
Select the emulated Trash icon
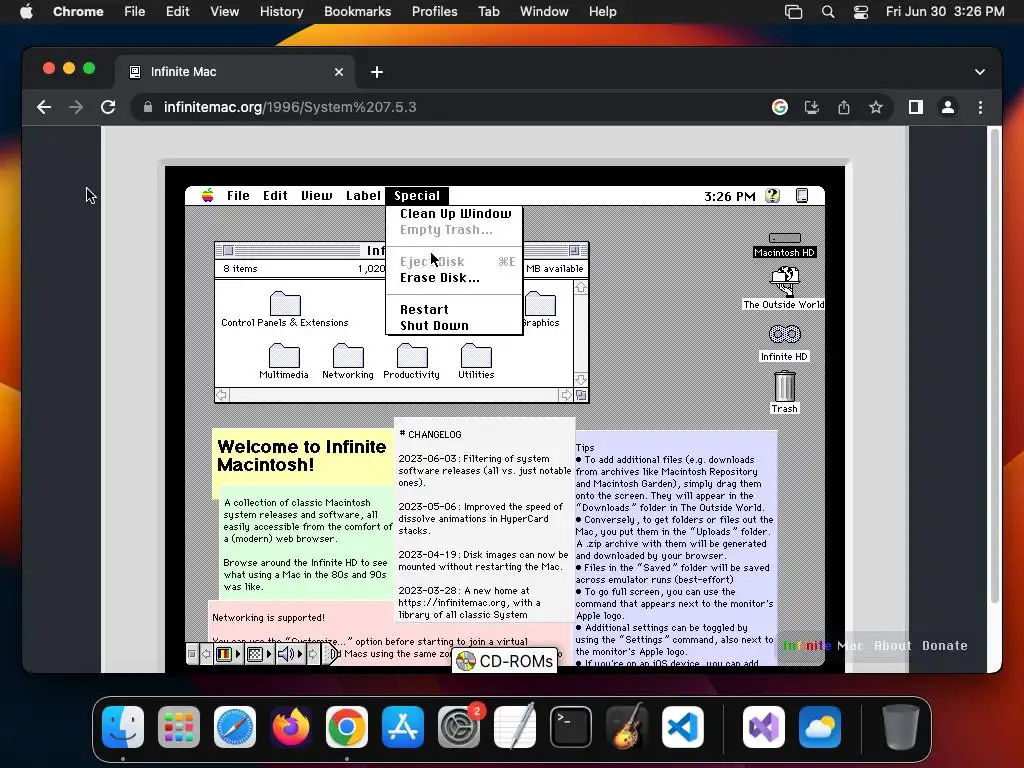(x=784, y=386)
